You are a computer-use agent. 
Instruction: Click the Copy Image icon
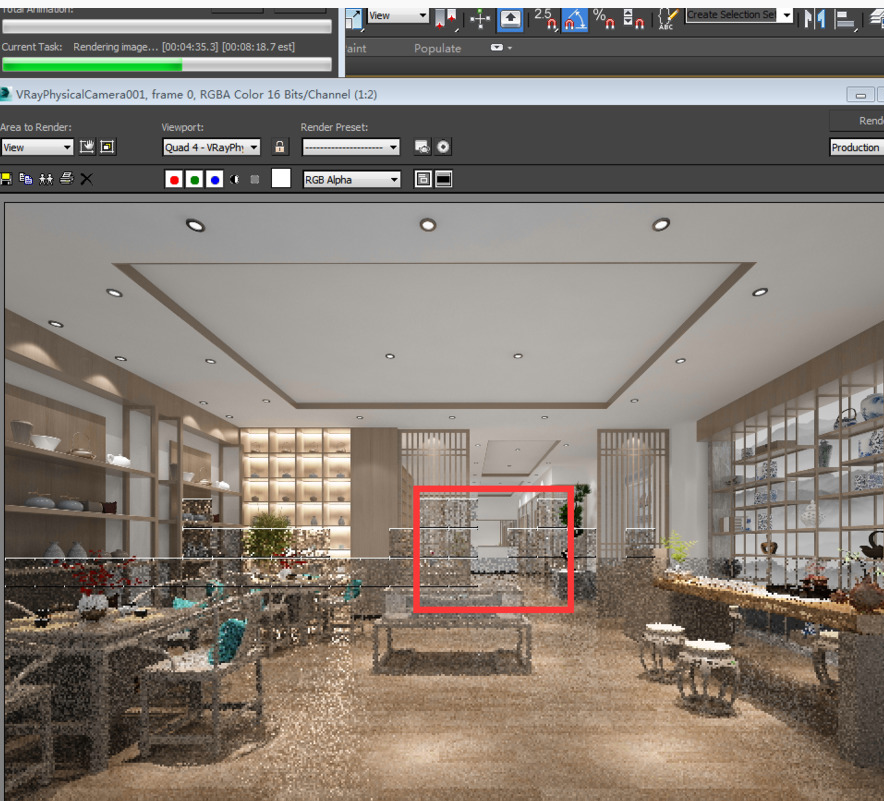[x=26, y=179]
